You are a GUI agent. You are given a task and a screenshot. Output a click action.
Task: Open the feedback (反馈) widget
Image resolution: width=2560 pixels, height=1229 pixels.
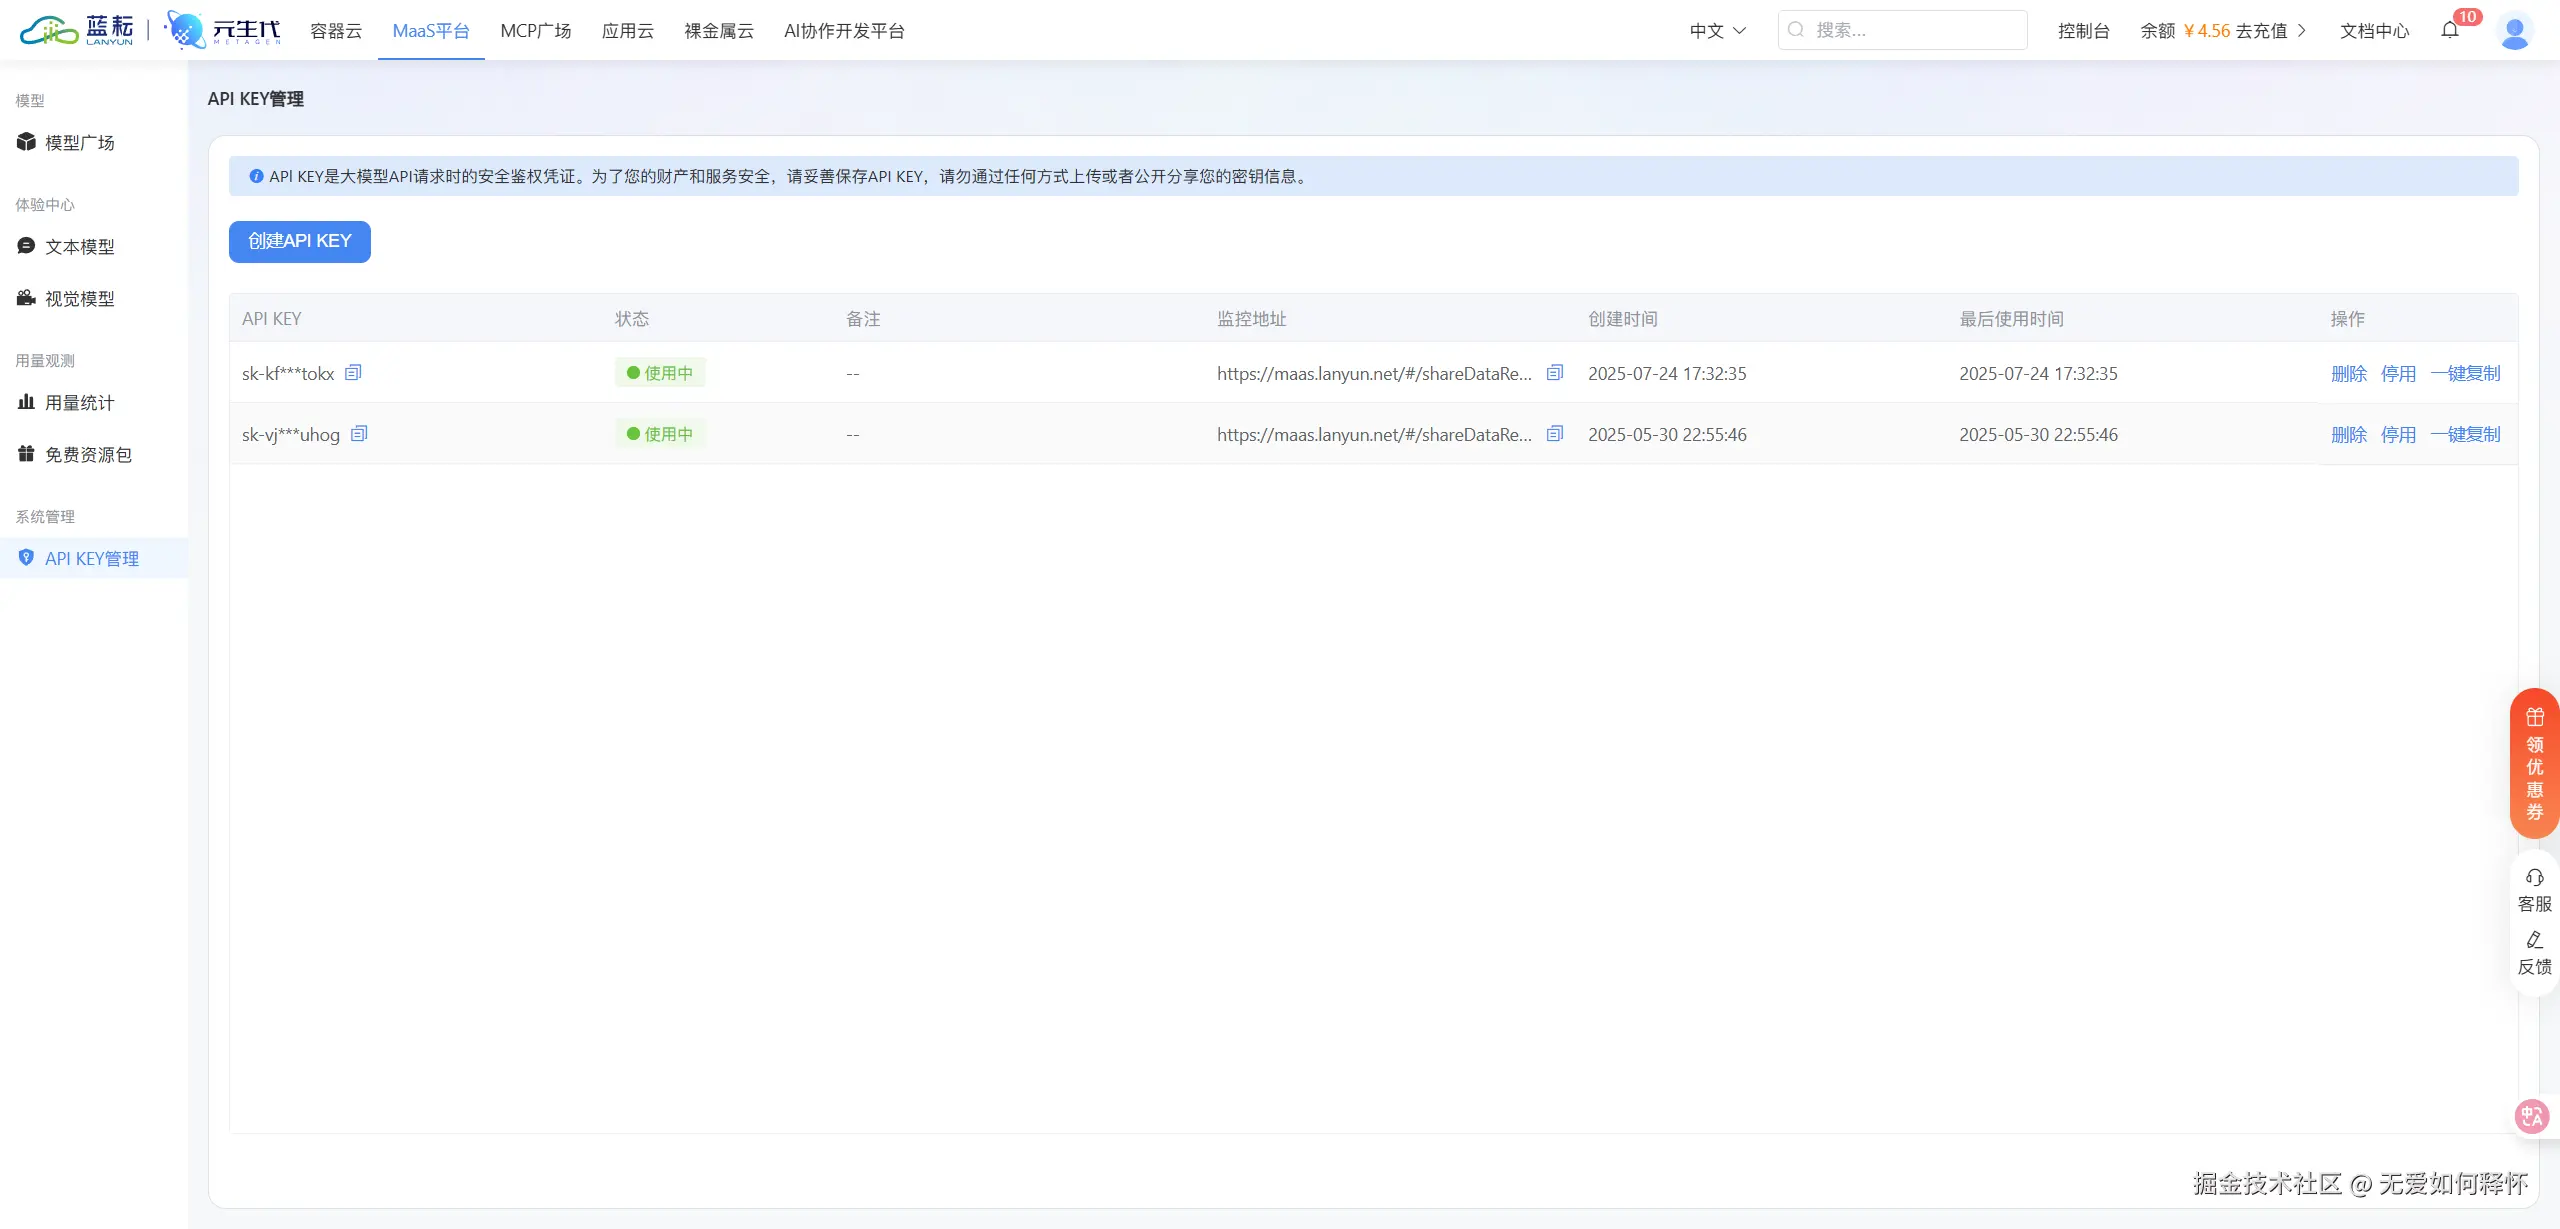[x=2534, y=952]
